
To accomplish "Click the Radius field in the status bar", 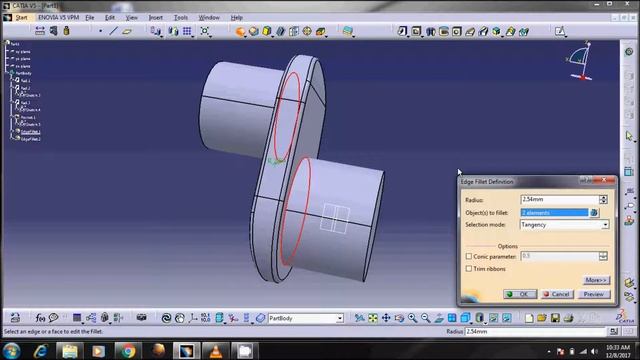I will pyautogui.click(x=537, y=331).
